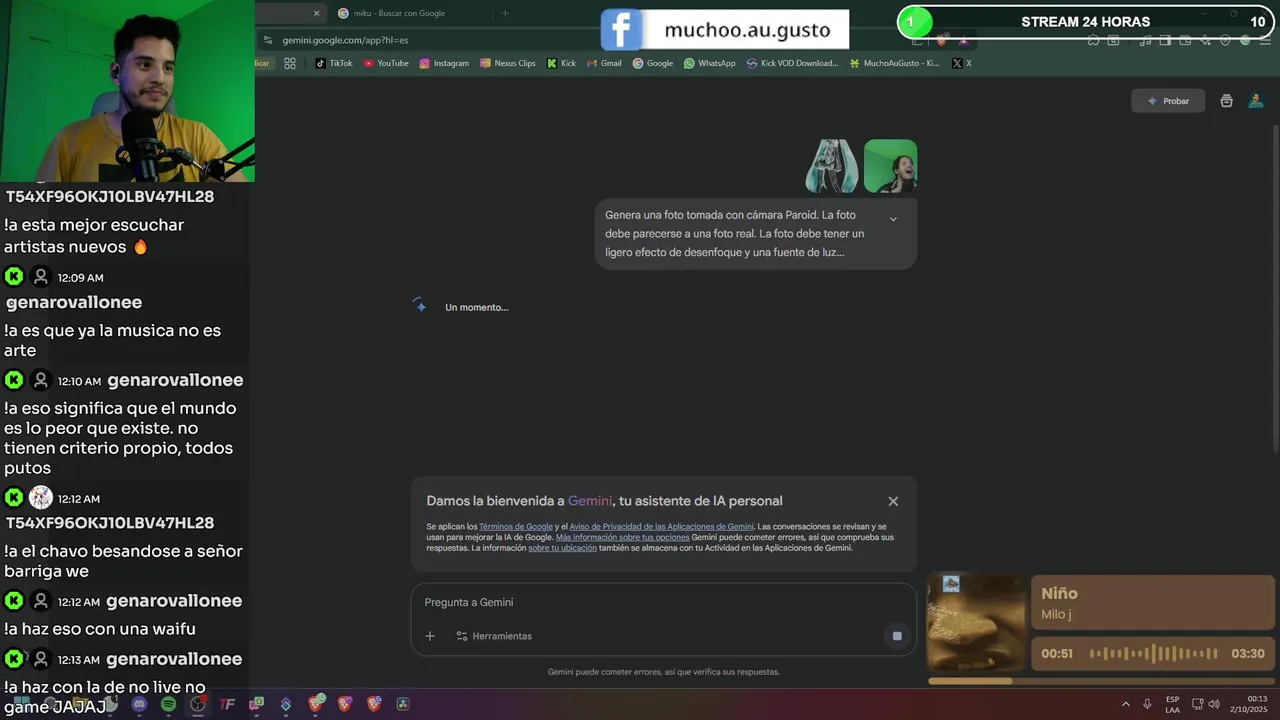The image size is (1280, 720).
Task: Open sobre tu ubicación link
Action: tap(562, 548)
